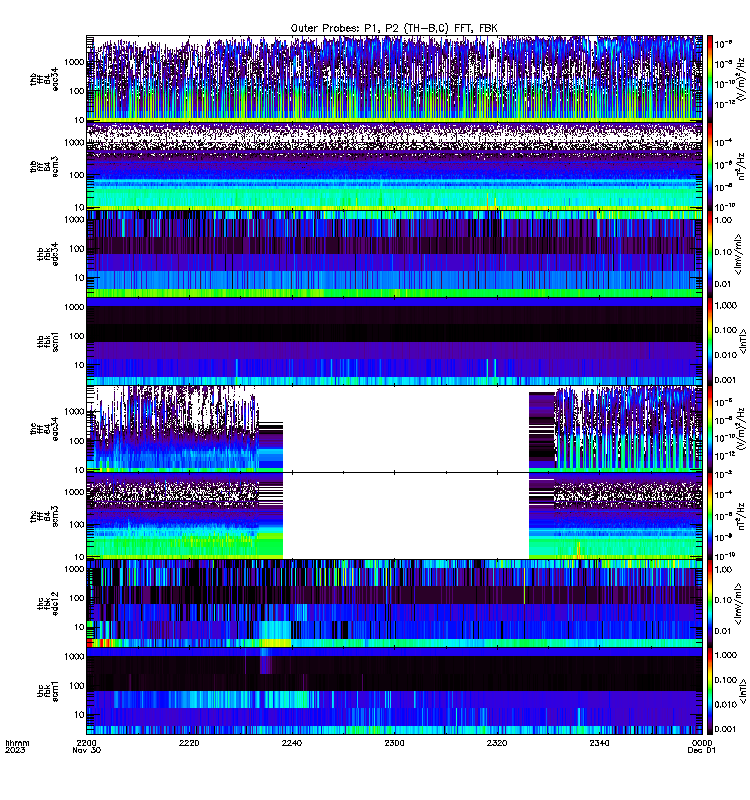Click the '100' y-axis tick of thc fbk edc12 panel
The width and height of the screenshot is (750, 800).
tap(77, 598)
